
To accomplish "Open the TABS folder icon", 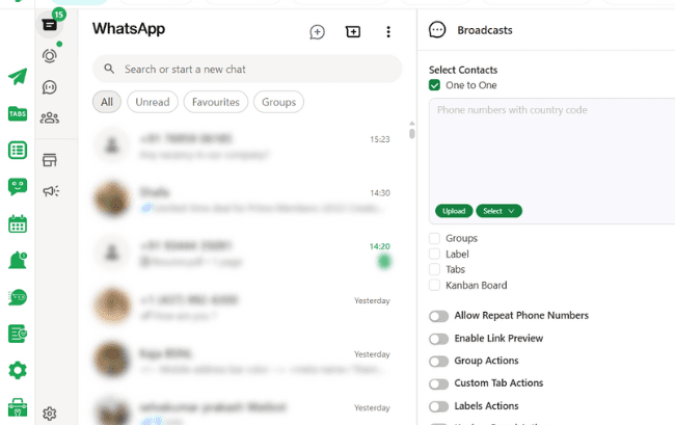I will click(x=18, y=114).
